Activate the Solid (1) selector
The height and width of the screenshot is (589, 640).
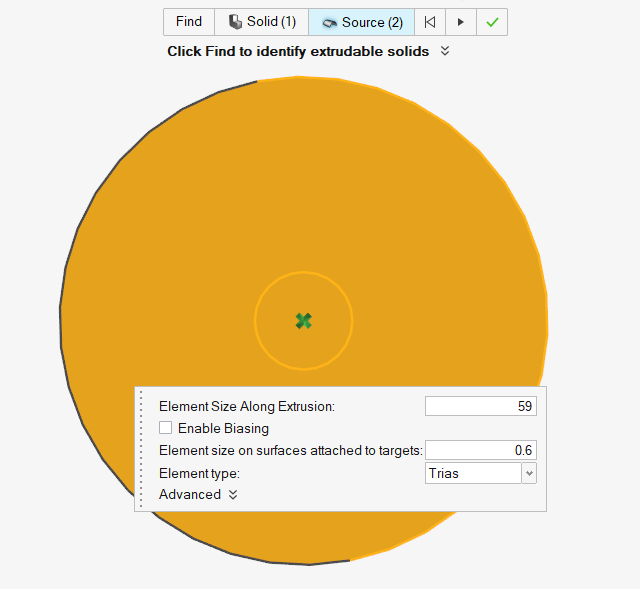pyautogui.click(x=261, y=22)
